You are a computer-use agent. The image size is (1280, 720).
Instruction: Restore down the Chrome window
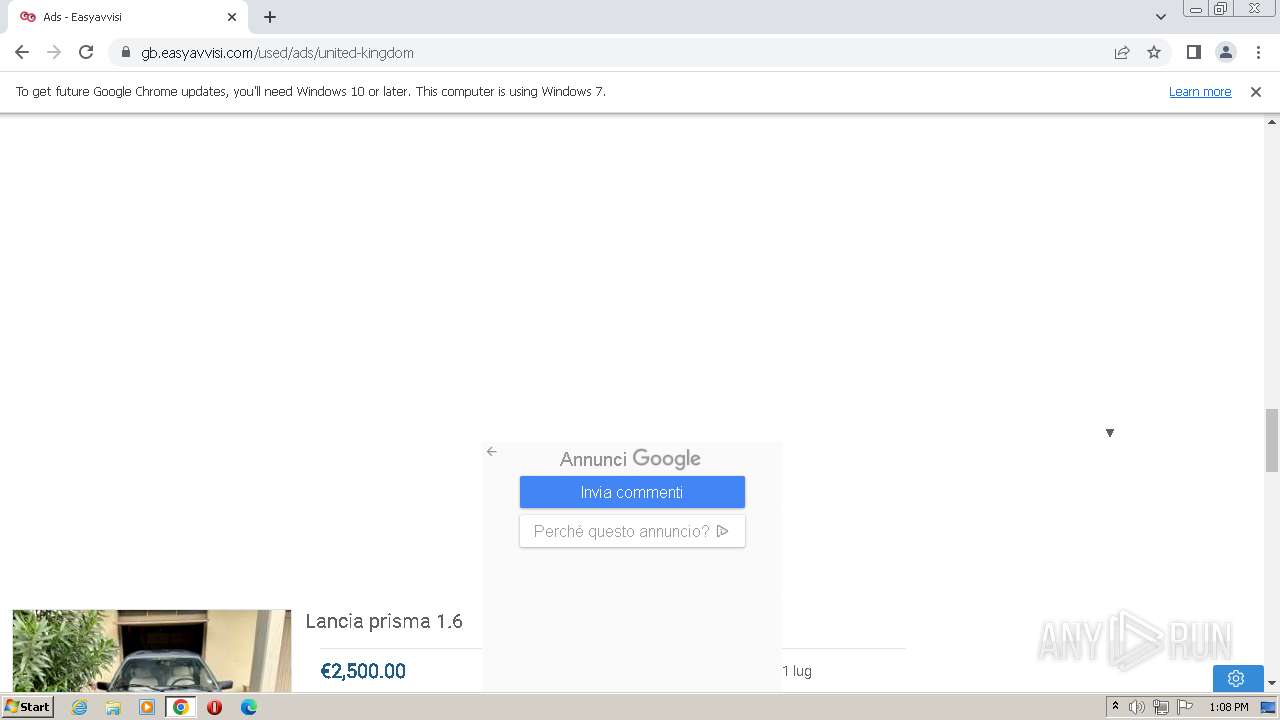(1221, 8)
